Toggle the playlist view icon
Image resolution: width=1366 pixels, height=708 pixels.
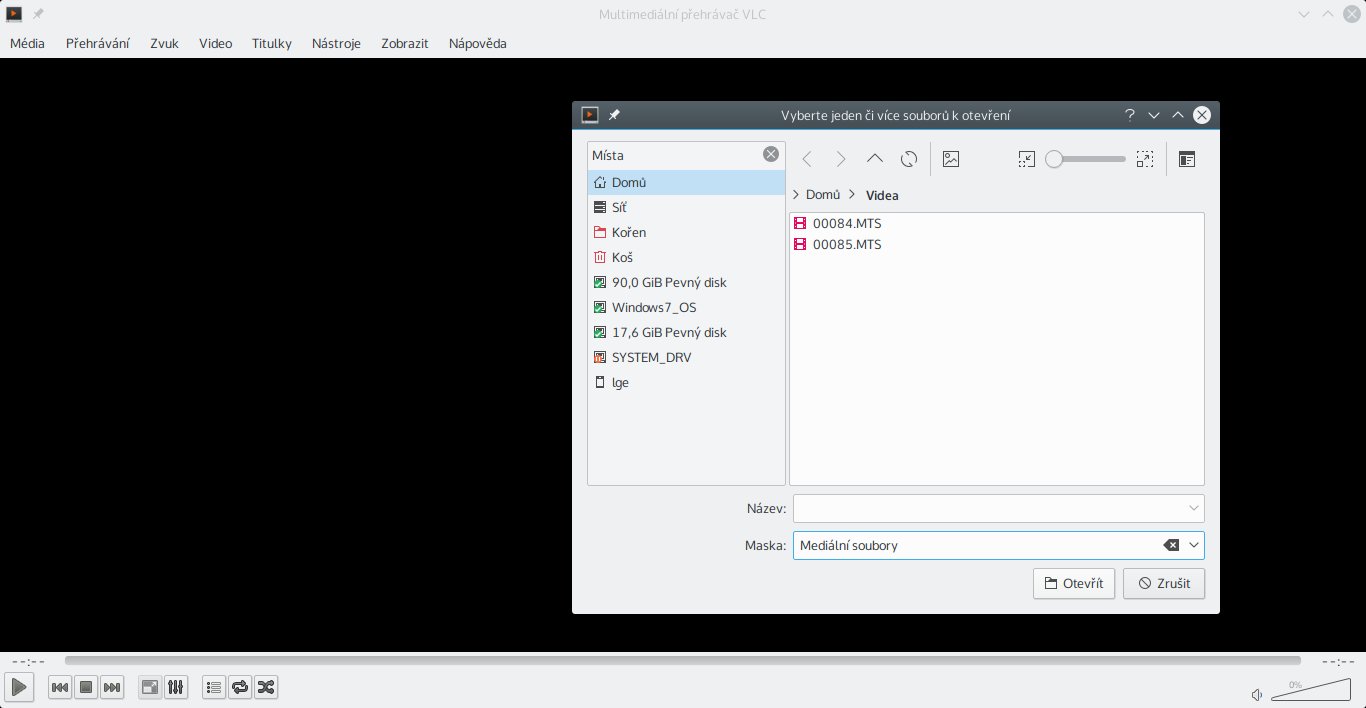[x=213, y=687]
